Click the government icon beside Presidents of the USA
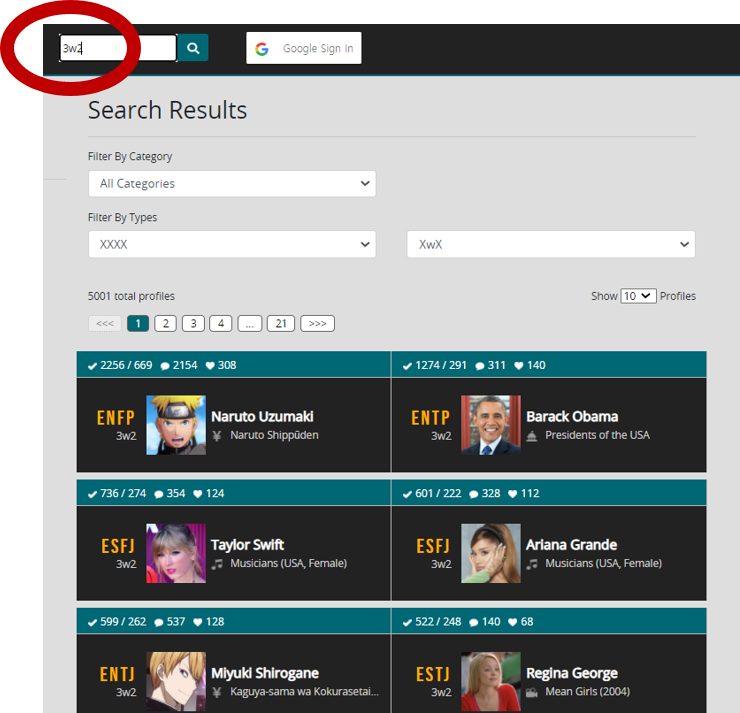The image size is (740, 713). click(531, 436)
